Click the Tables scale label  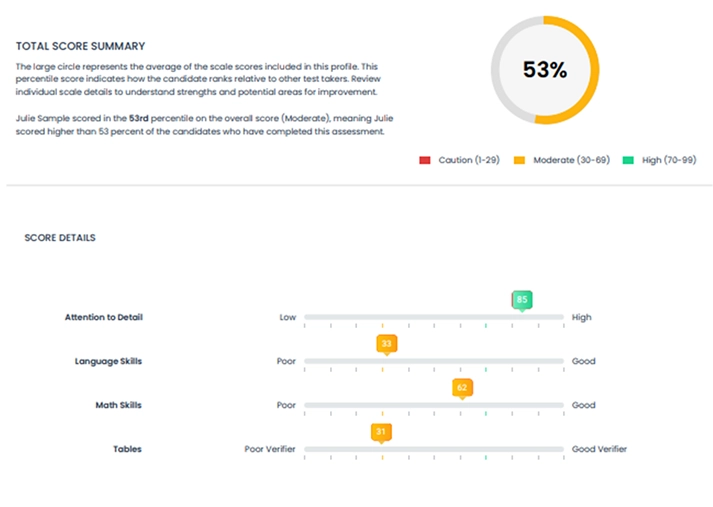point(127,449)
